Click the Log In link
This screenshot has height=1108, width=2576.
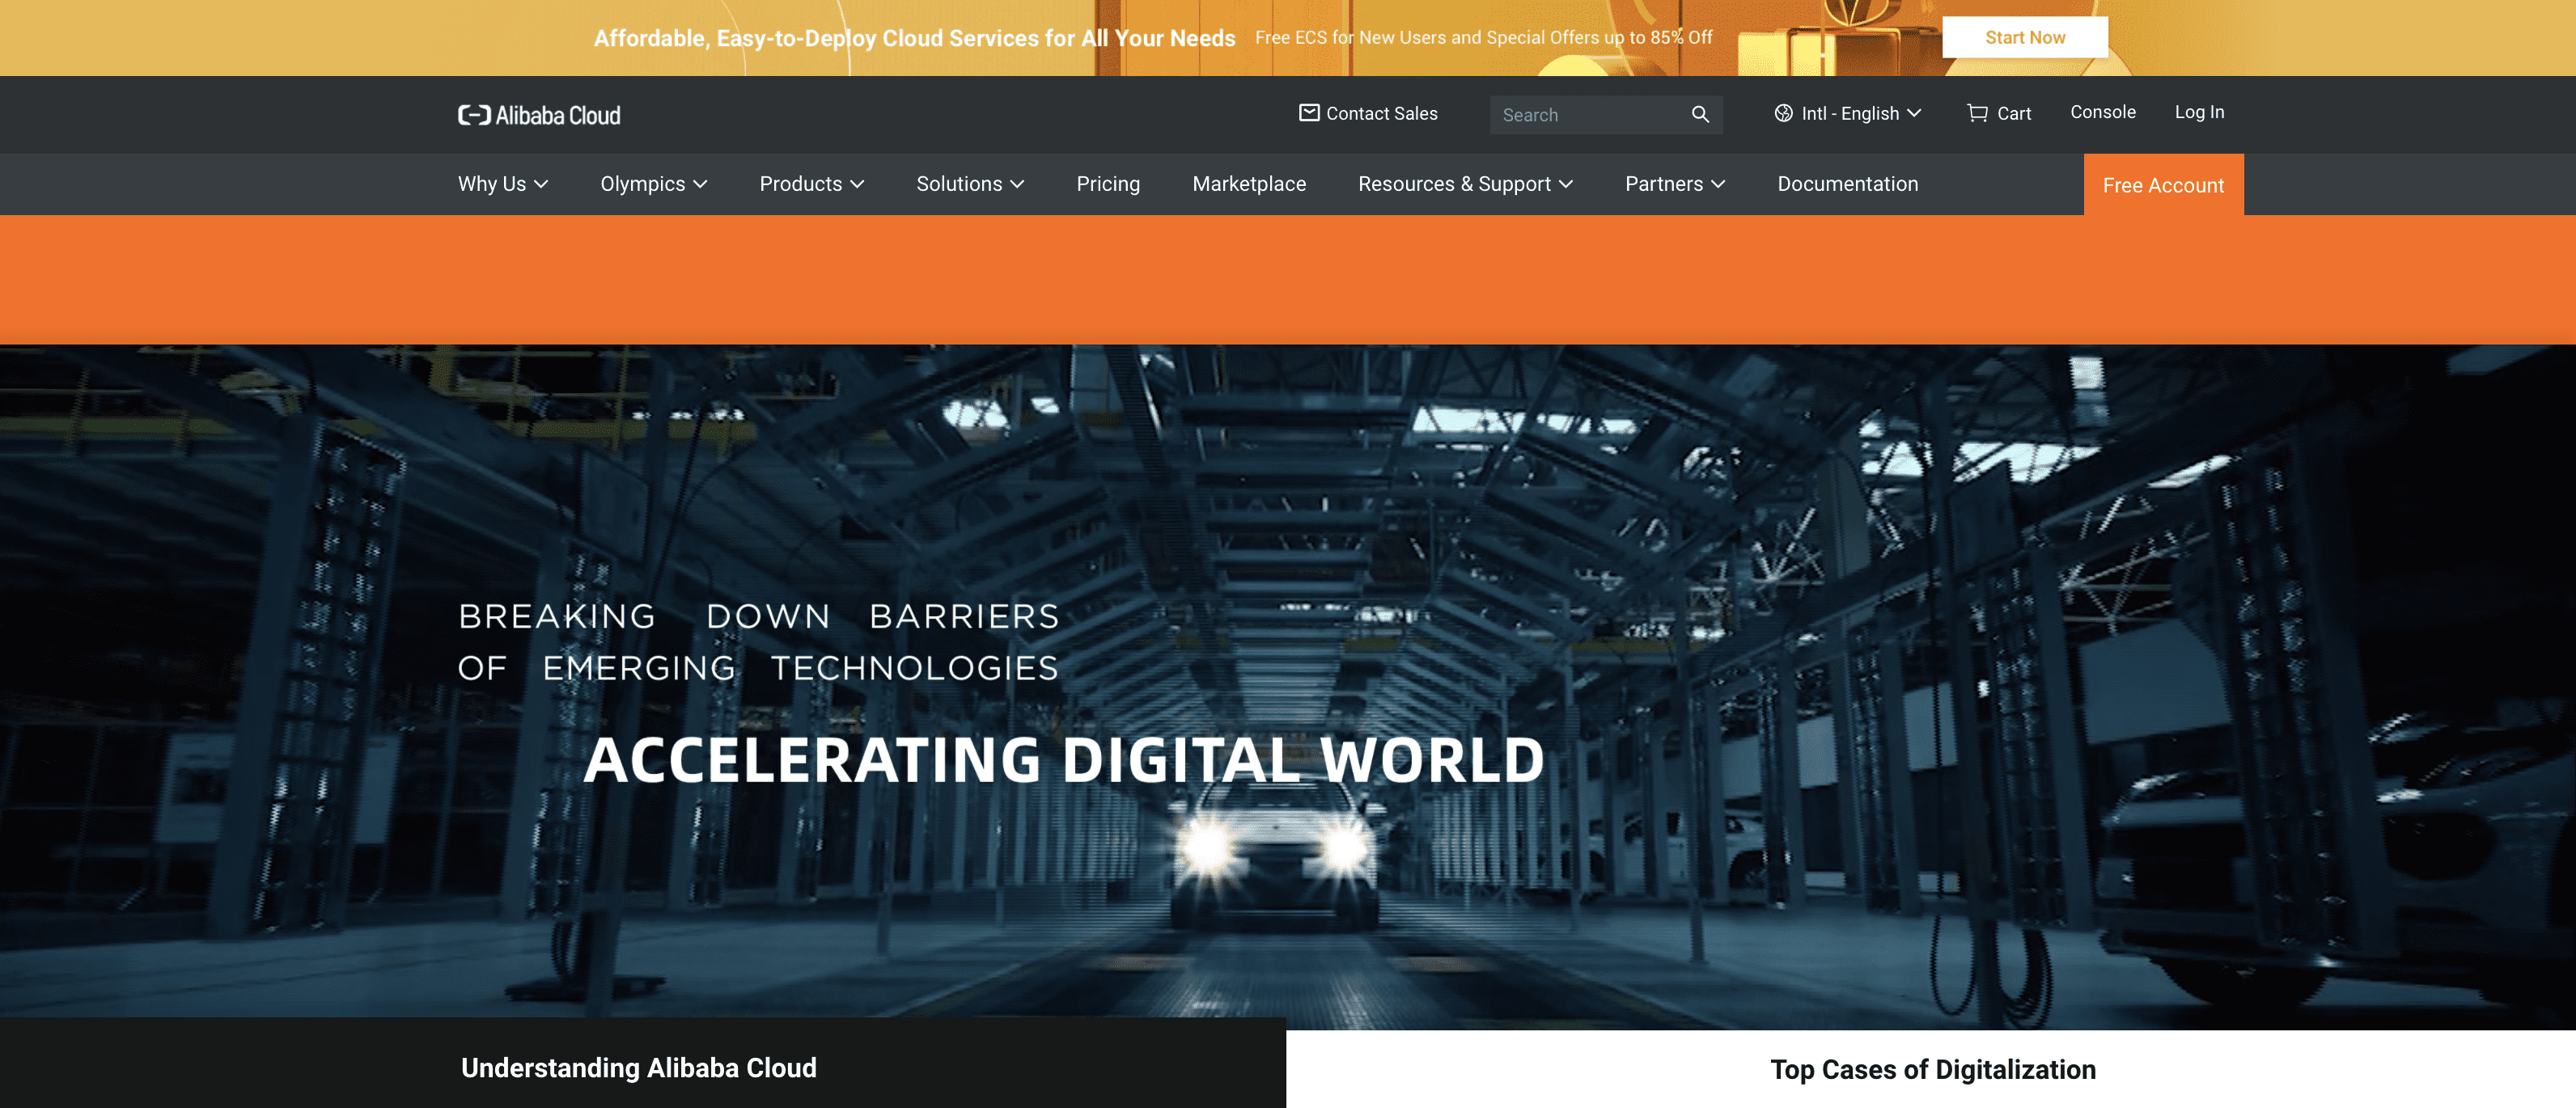click(x=2199, y=112)
